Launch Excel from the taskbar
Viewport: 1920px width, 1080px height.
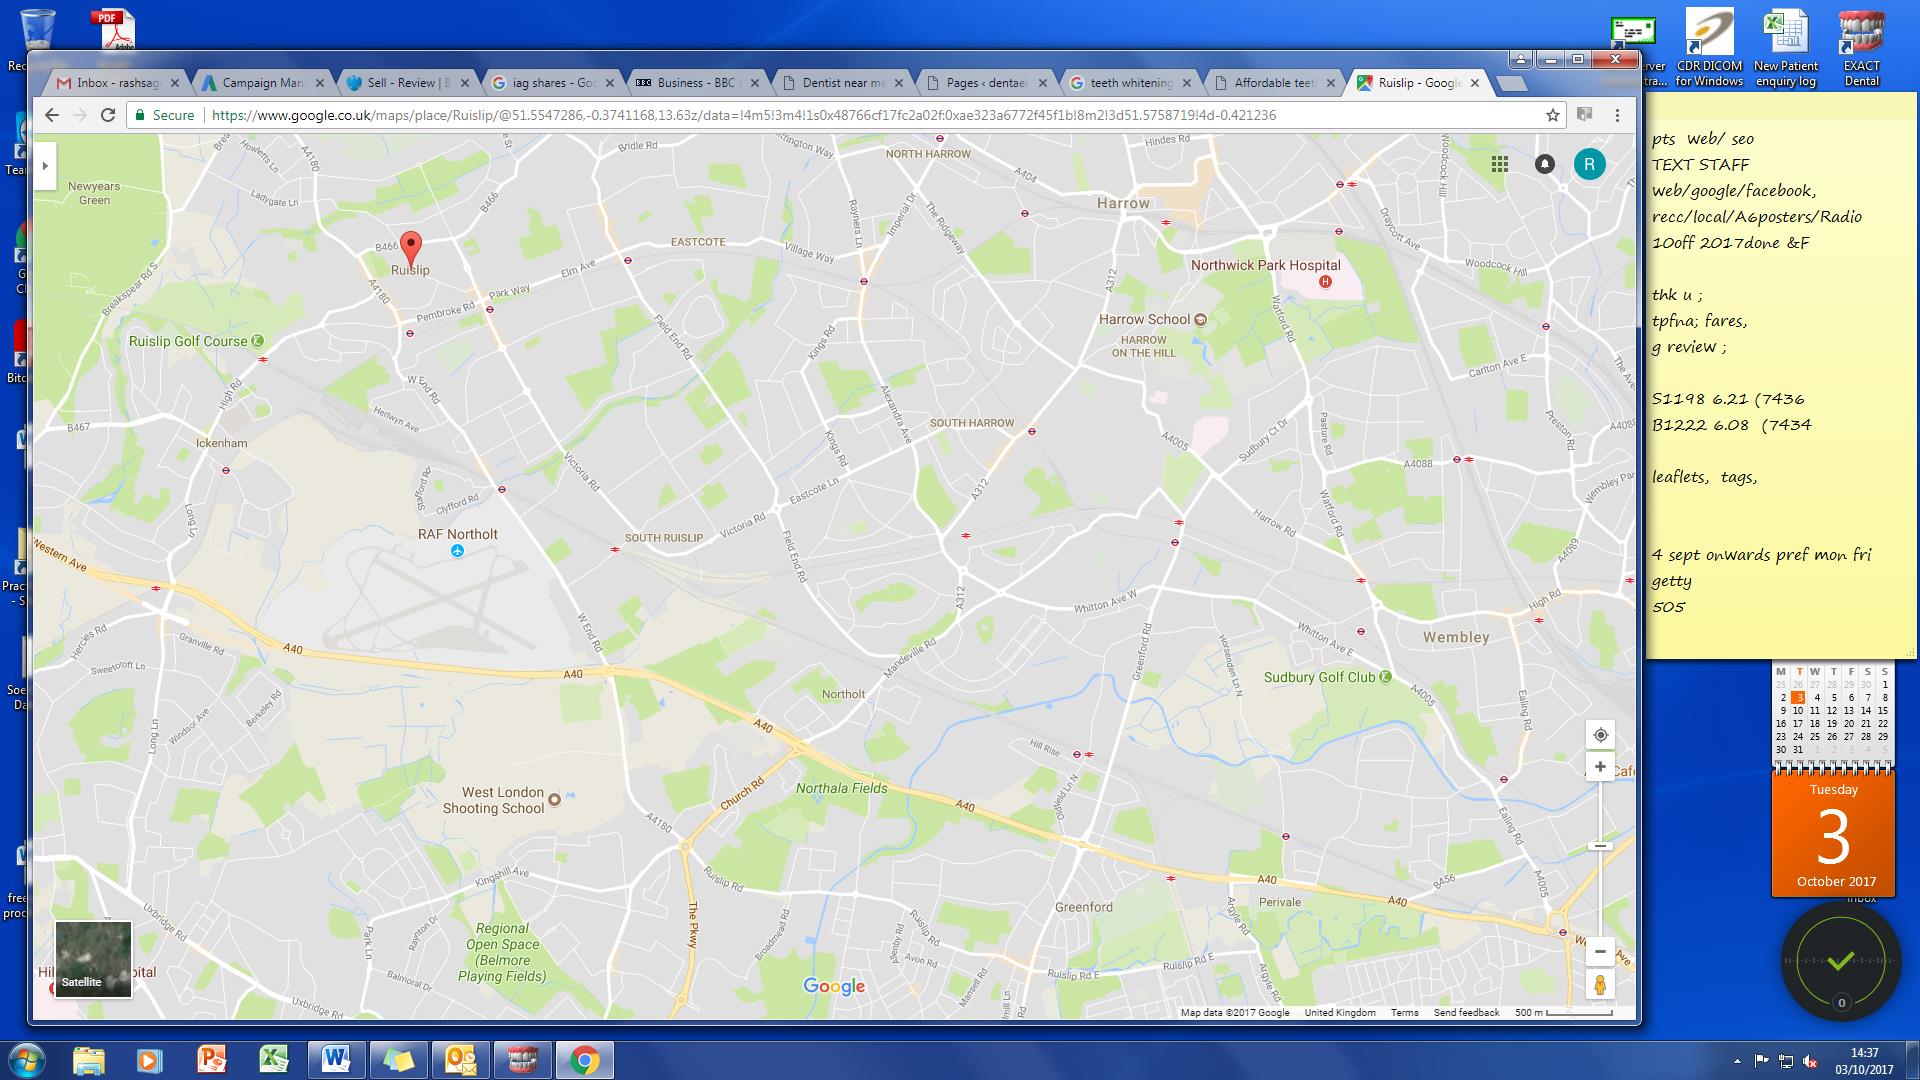(273, 1059)
